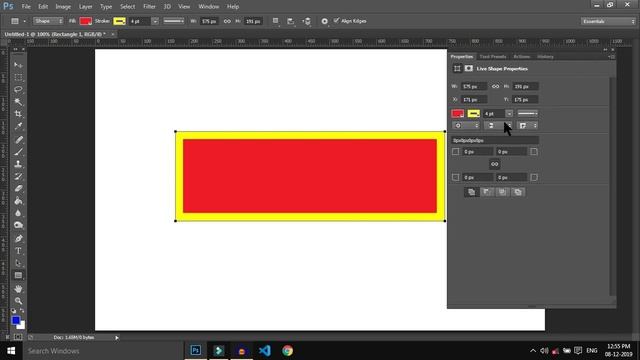This screenshot has height=360, width=640.
Task: Toggle Quick Mask mode
Action: [x=18, y=337]
